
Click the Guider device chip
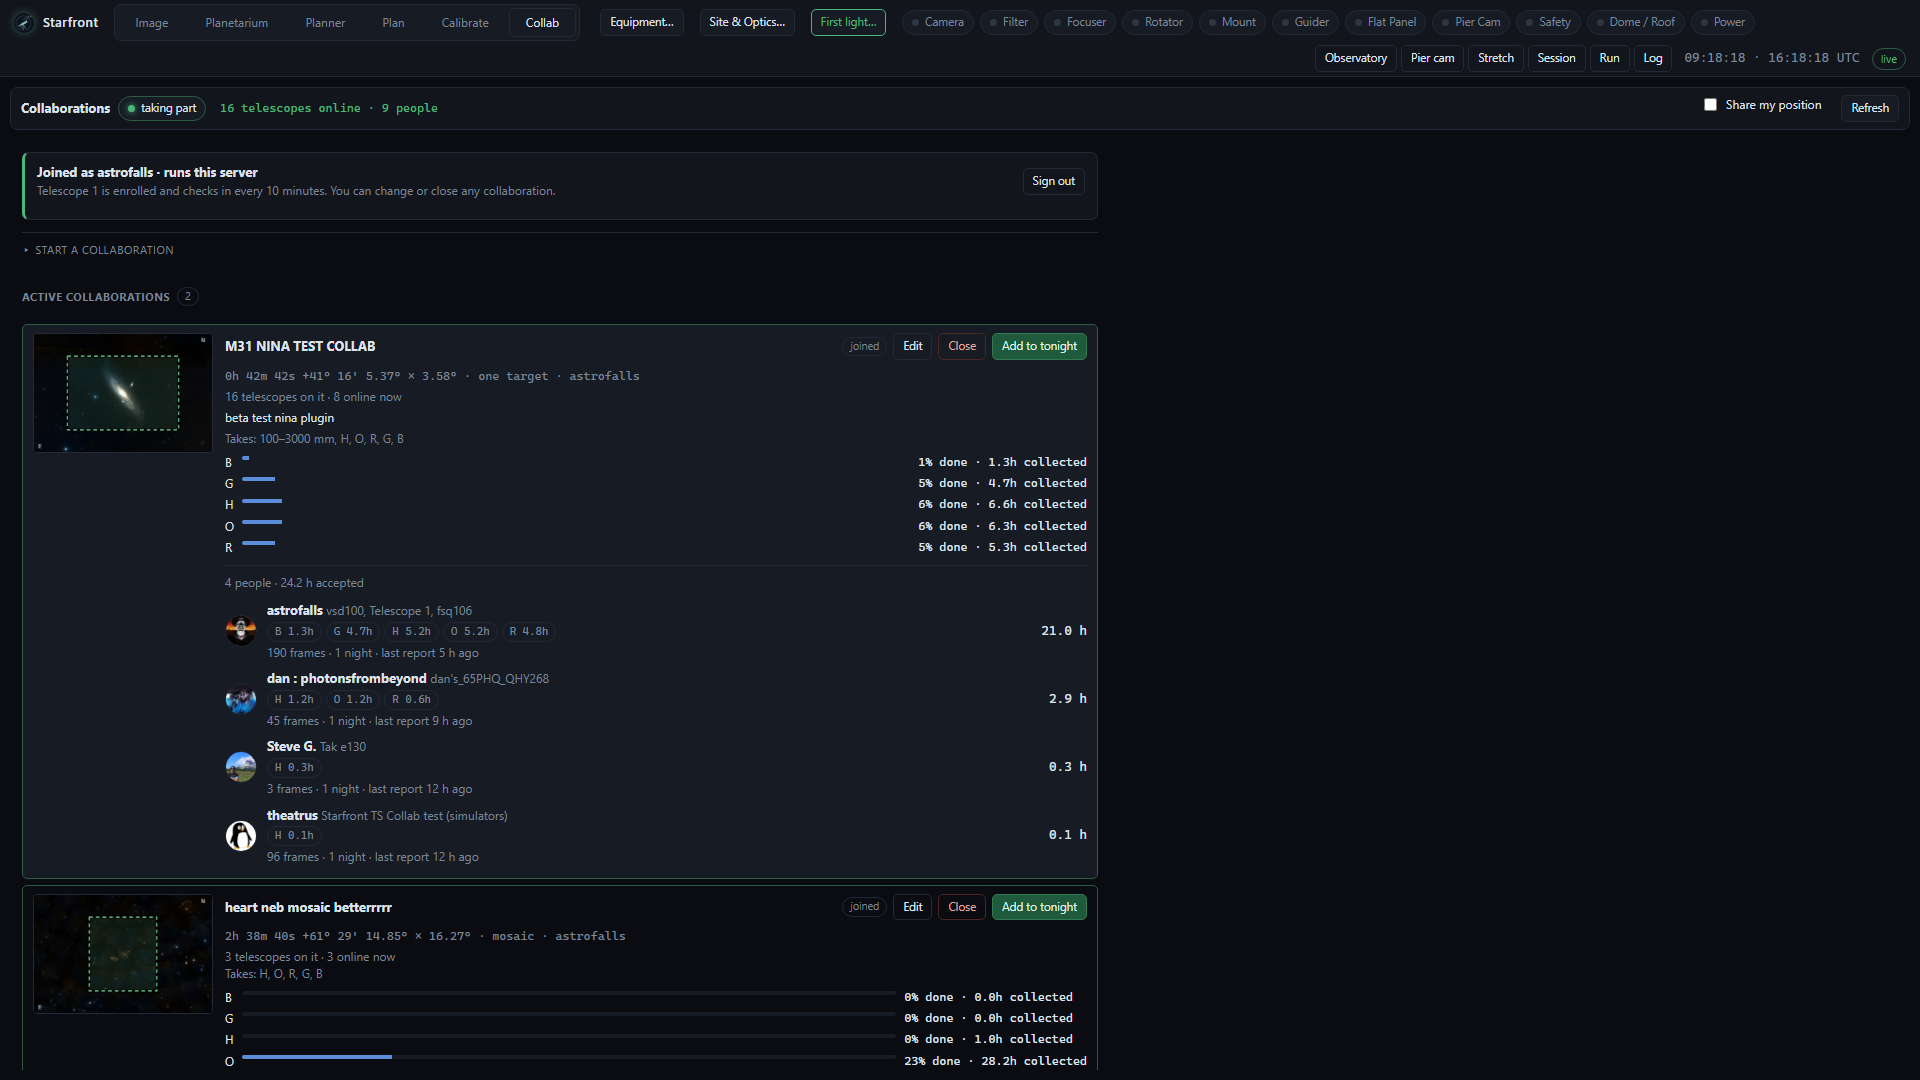(x=1305, y=22)
